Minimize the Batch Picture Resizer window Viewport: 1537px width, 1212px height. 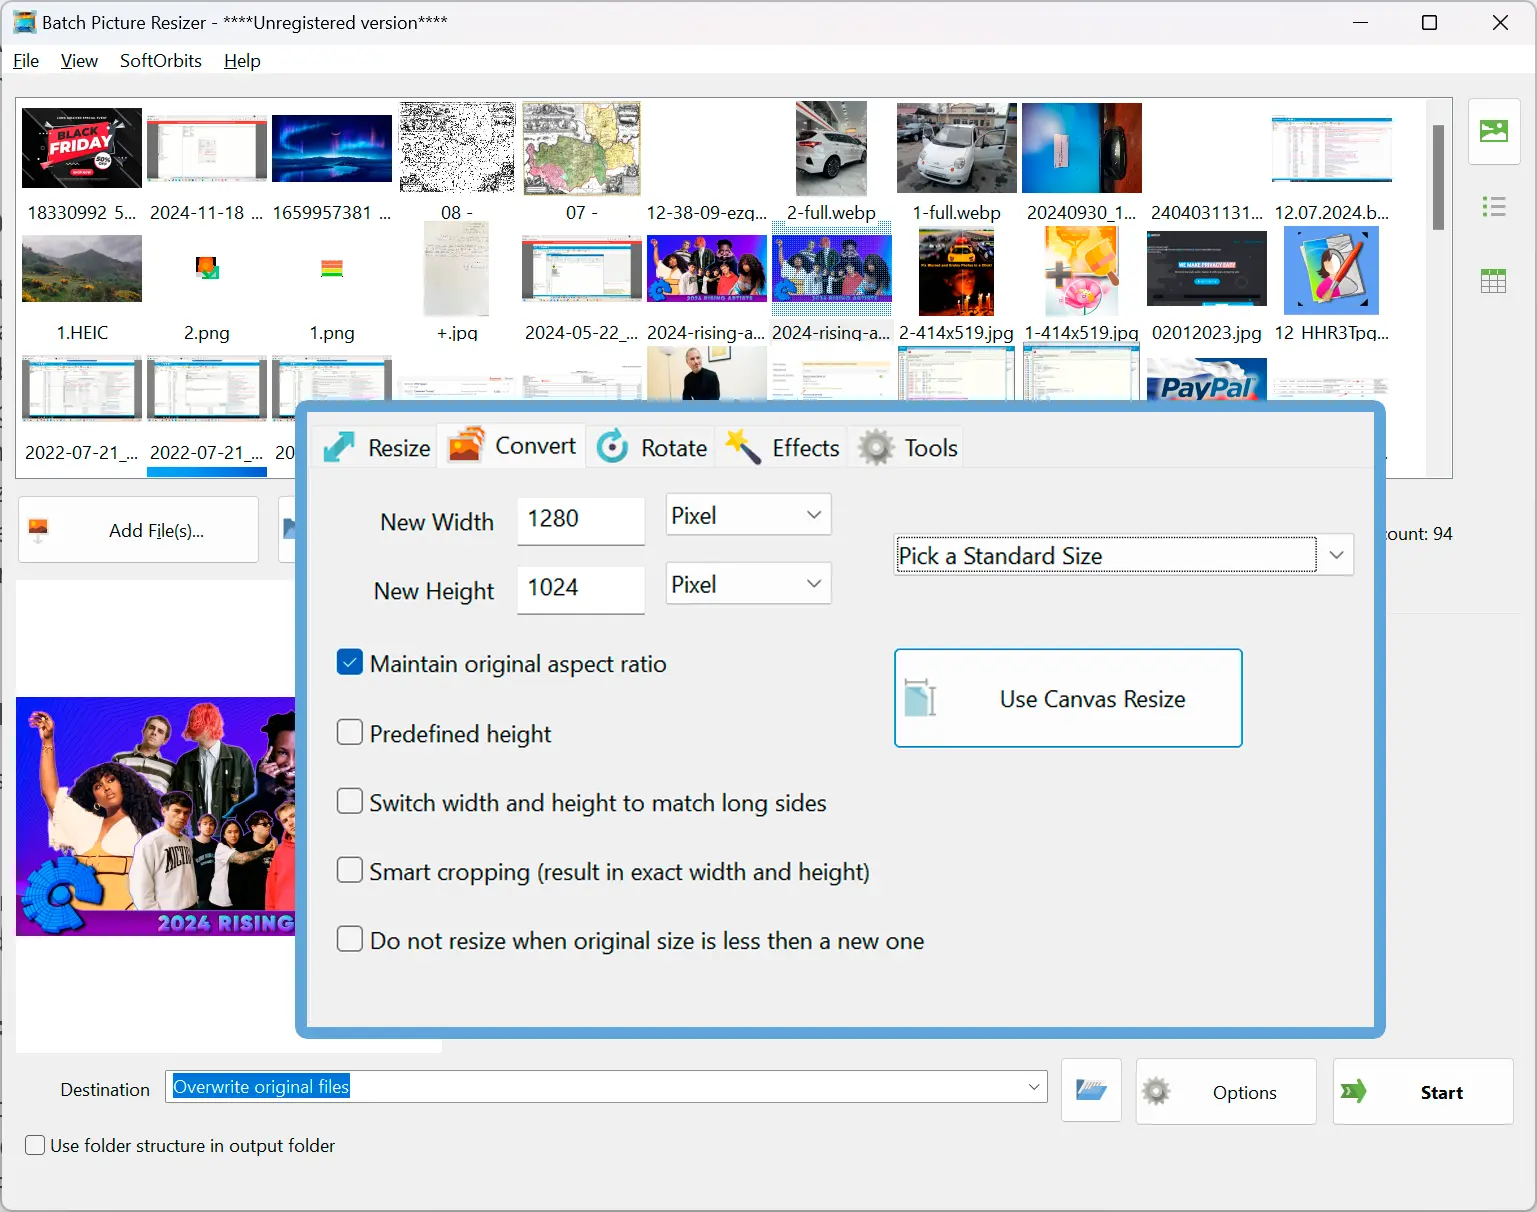click(x=1360, y=22)
